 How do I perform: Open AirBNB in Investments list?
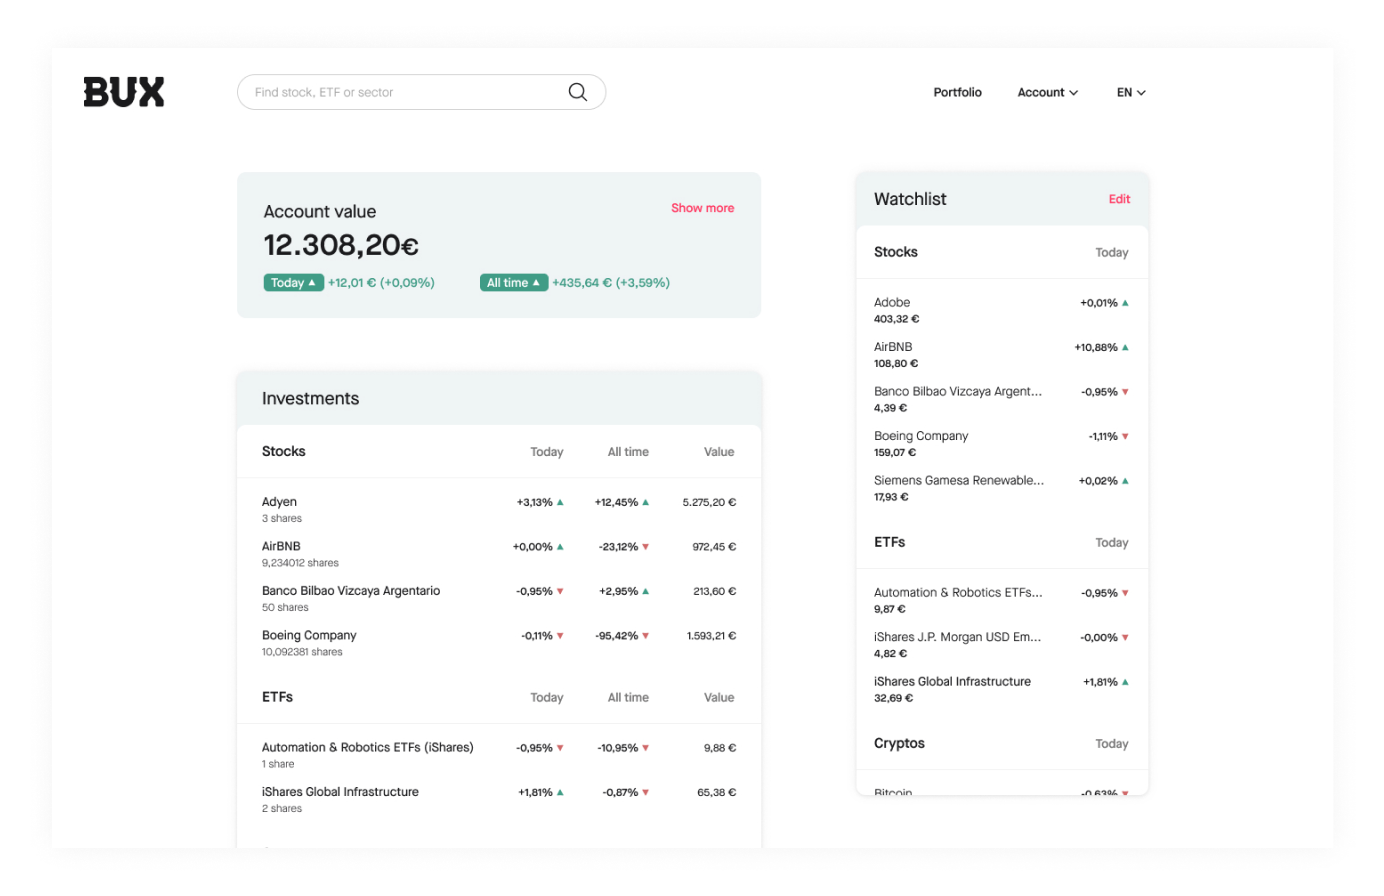coord(499,554)
